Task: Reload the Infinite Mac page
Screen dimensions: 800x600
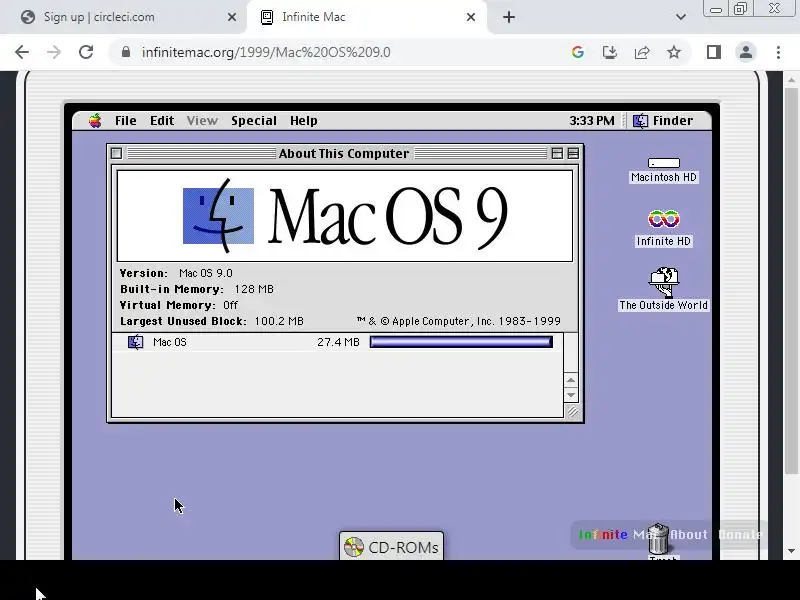Action: click(86, 52)
